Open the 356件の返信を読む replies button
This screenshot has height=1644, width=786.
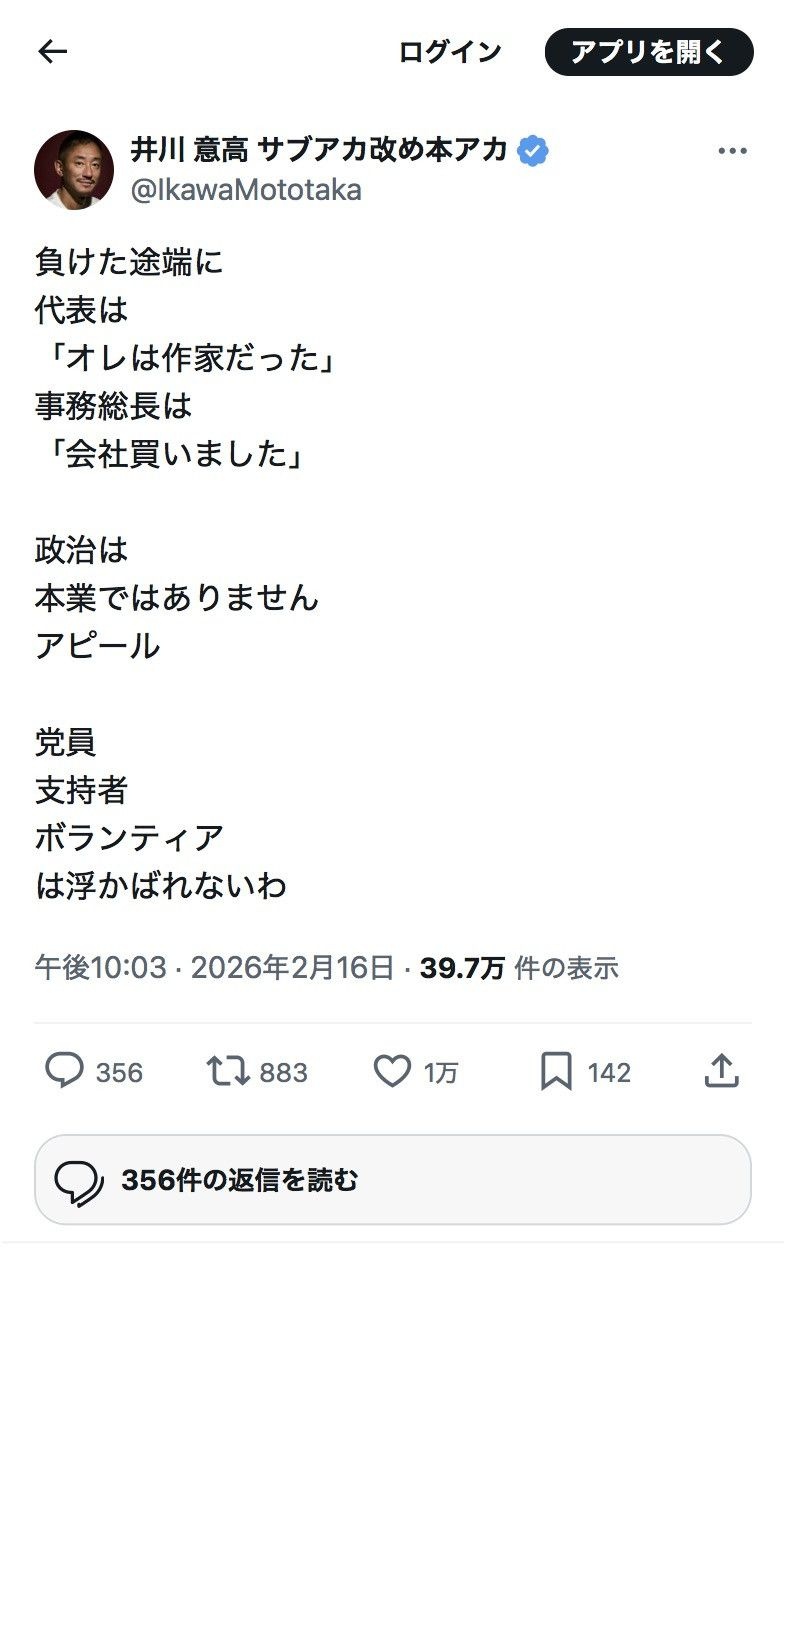tap(392, 1179)
